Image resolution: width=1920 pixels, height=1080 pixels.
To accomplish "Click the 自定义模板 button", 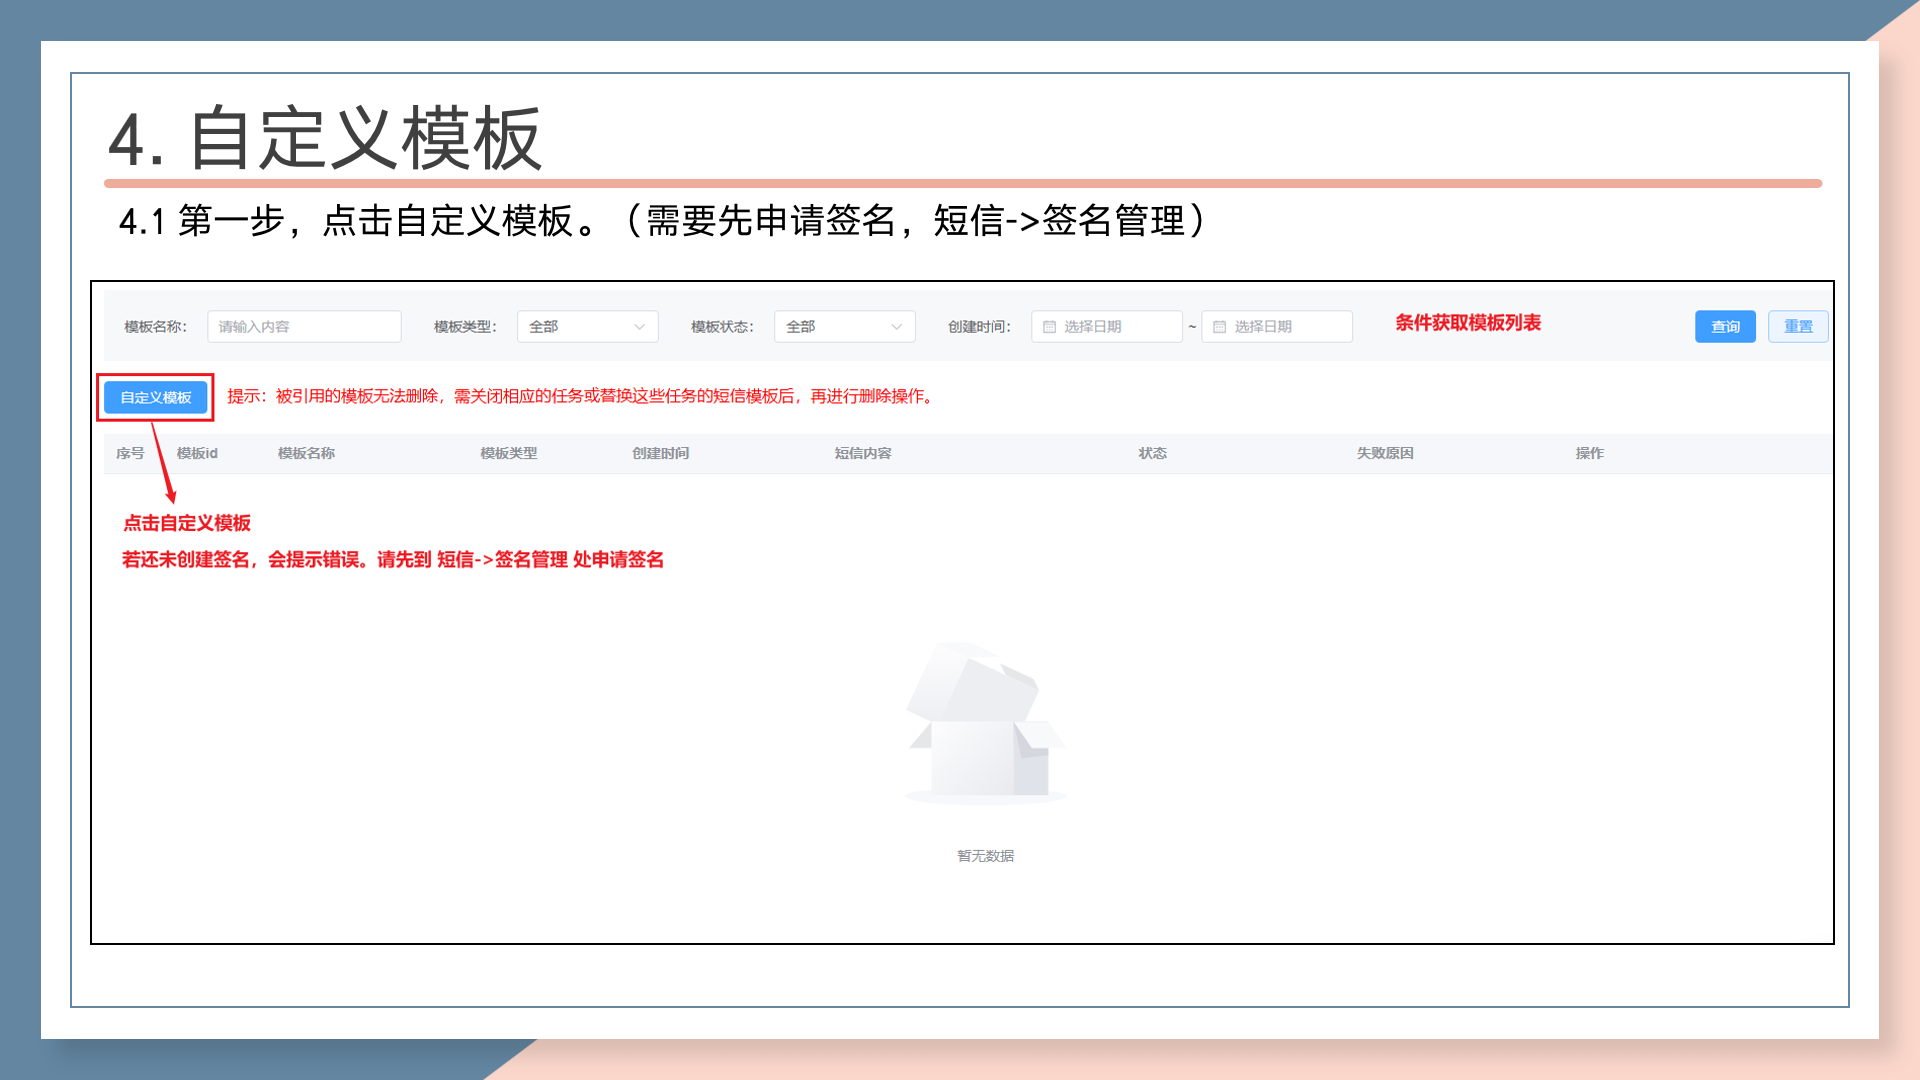I will pyautogui.click(x=155, y=397).
